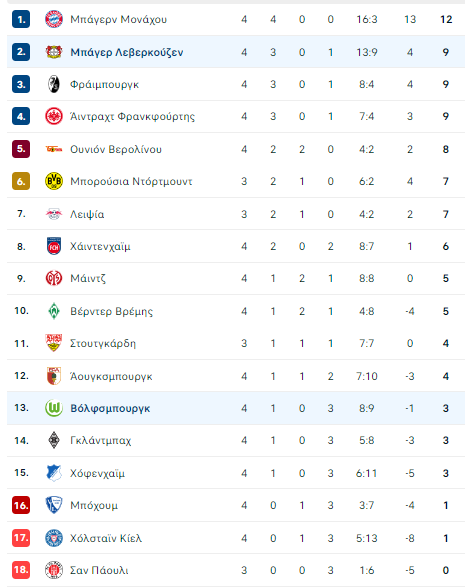Click the Wolfsburg green W logo

54,408
